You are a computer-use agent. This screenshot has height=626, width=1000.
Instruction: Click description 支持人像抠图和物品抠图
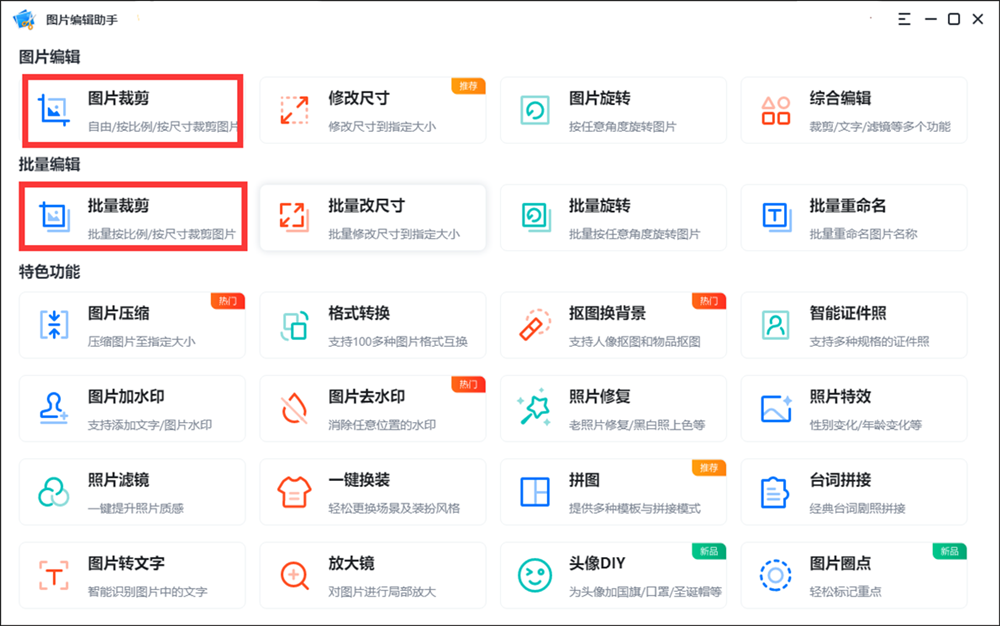[x=635, y=342]
